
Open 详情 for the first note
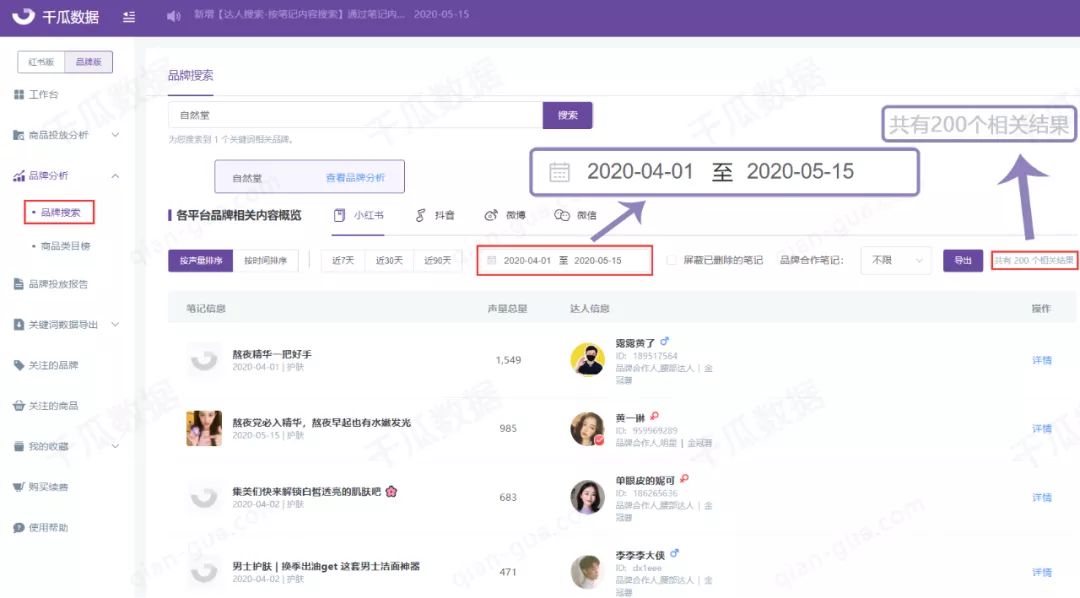point(1043,359)
